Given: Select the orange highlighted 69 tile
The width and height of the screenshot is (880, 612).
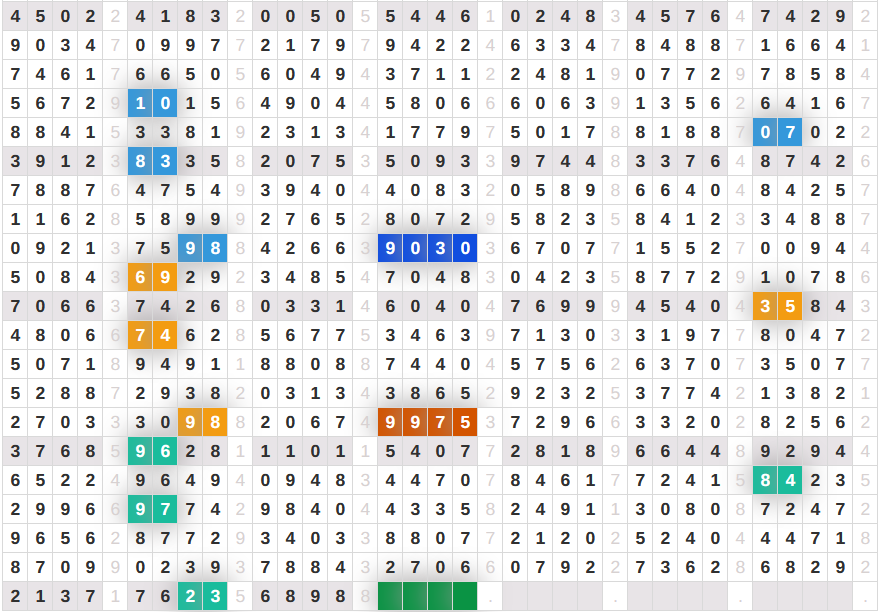Looking at the screenshot, I should click(153, 277).
